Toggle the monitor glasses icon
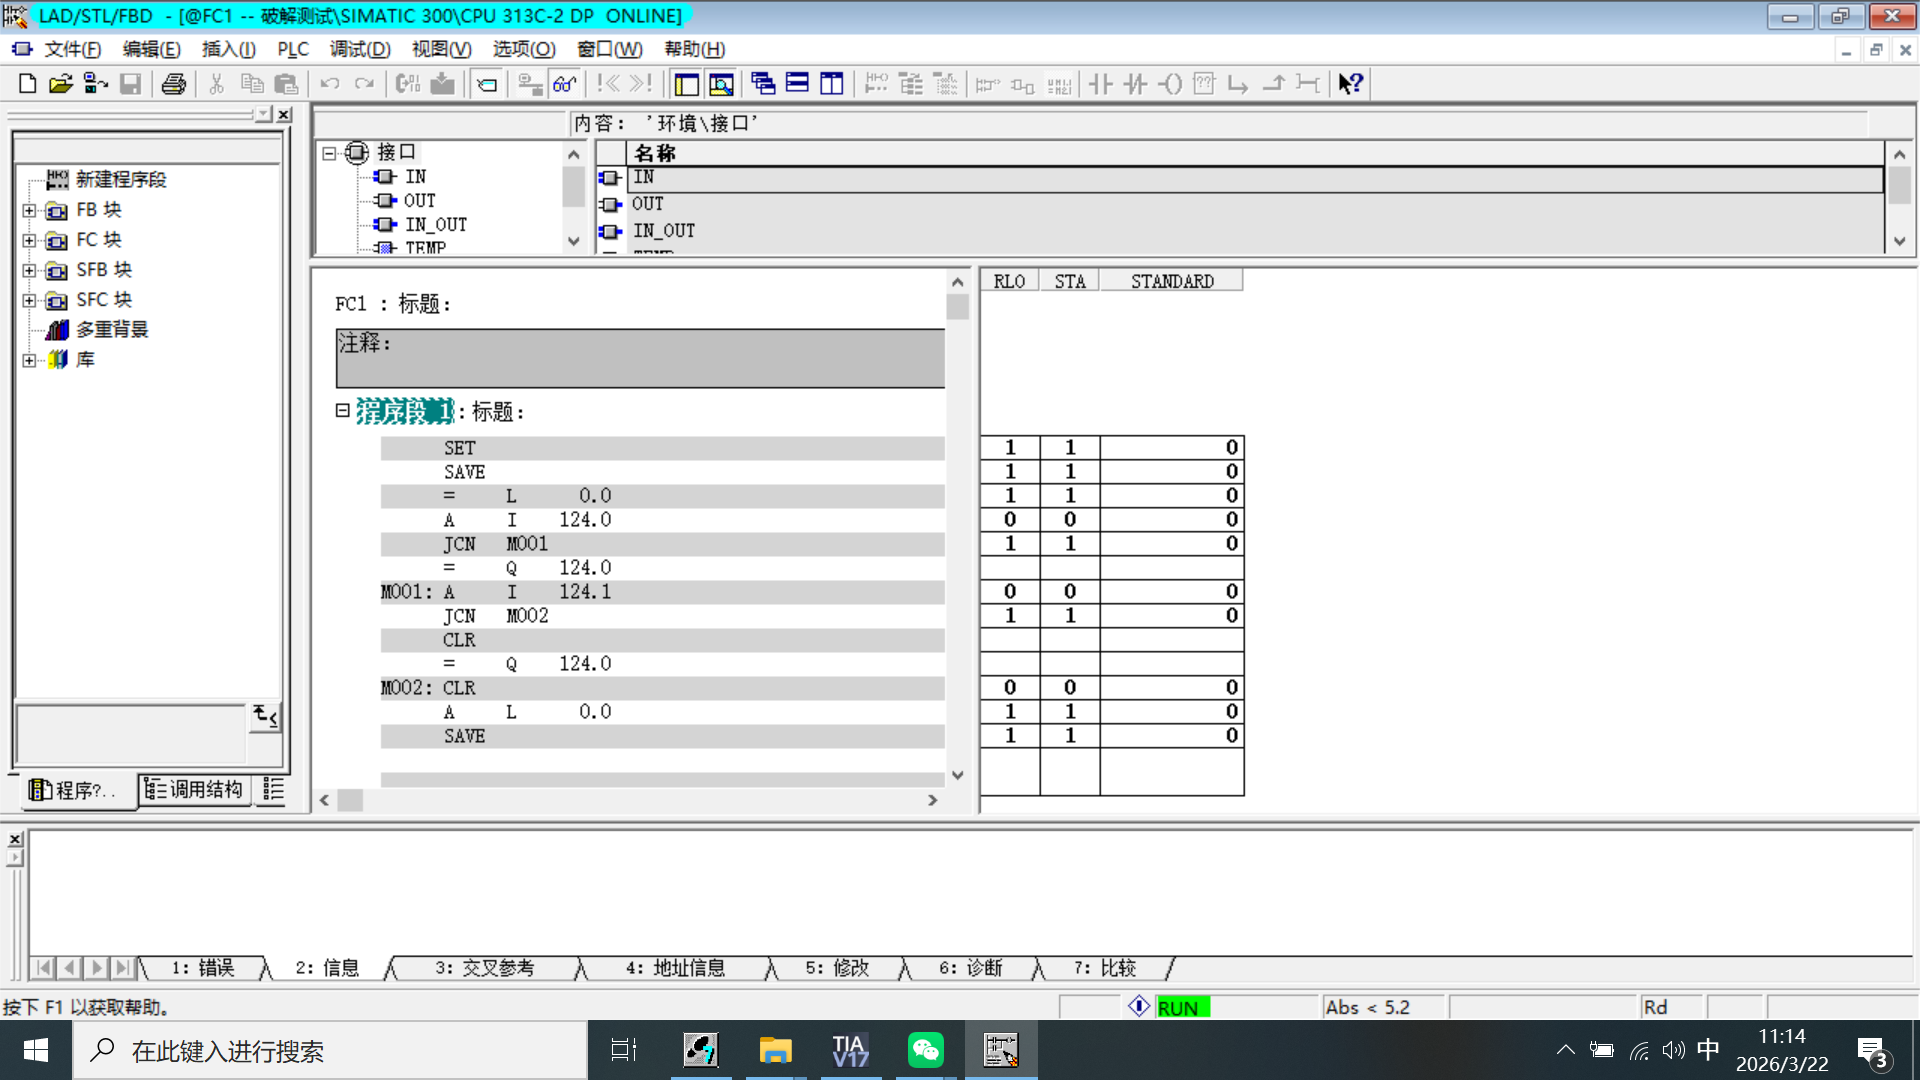 (565, 84)
